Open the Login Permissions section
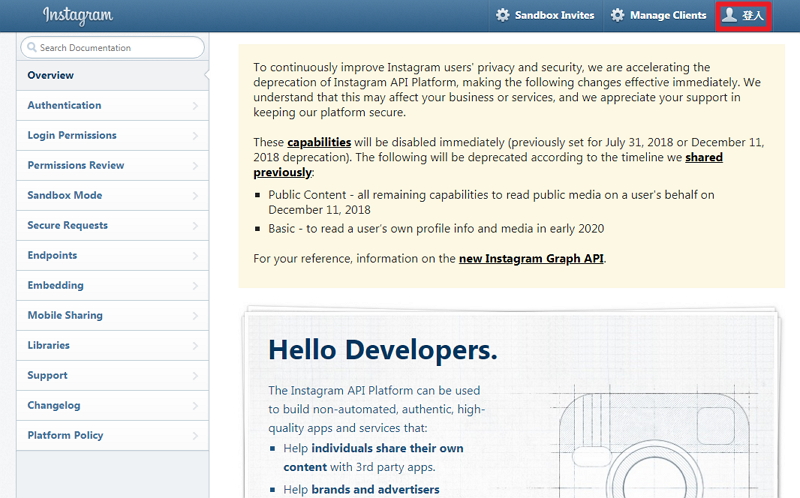Image resolution: width=800 pixels, height=498 pixels. point(112,136)
